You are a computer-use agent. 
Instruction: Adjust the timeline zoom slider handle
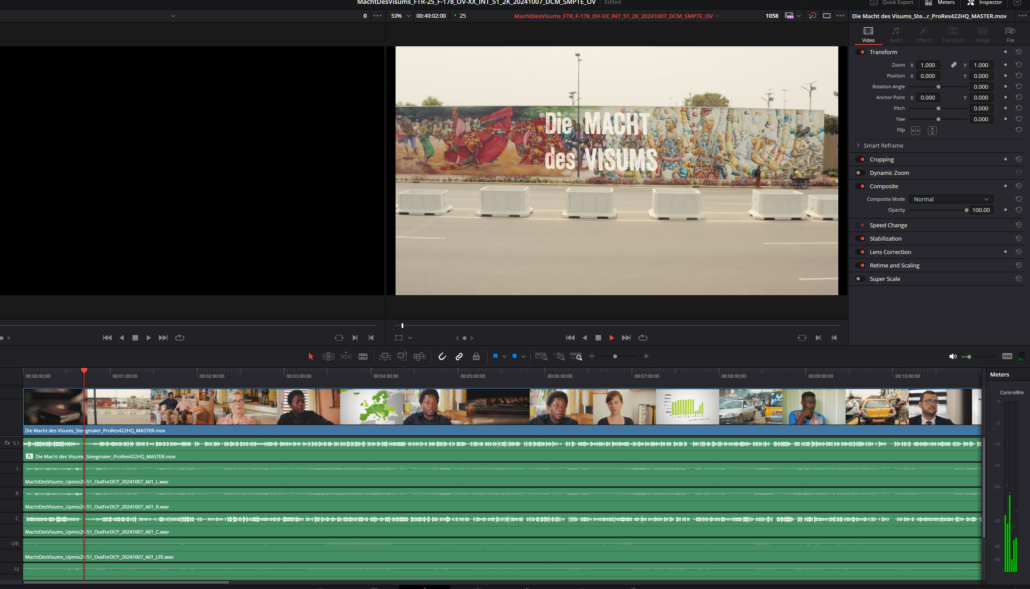pyautogui.click(x=615, y=357)
